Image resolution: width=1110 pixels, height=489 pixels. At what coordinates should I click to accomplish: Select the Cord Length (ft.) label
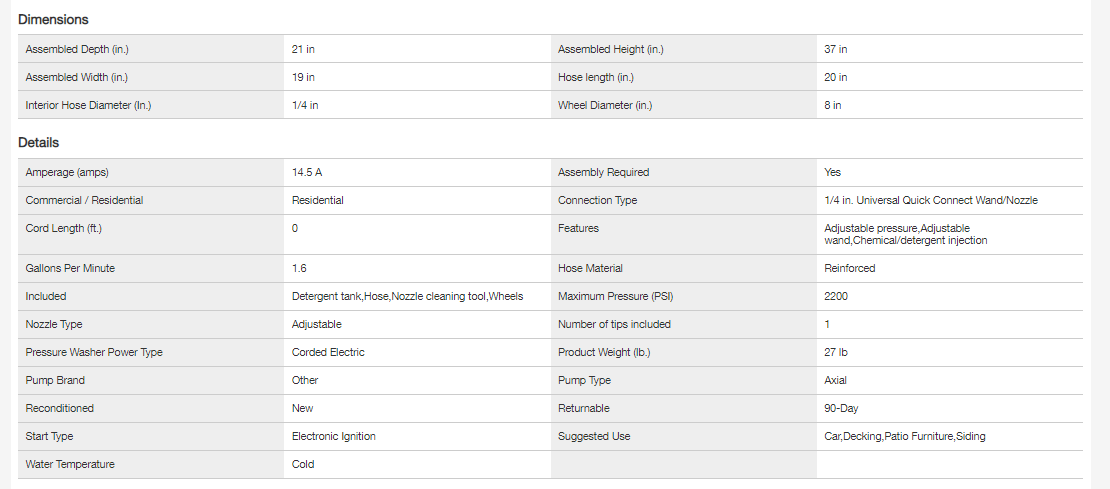(64, 228)
